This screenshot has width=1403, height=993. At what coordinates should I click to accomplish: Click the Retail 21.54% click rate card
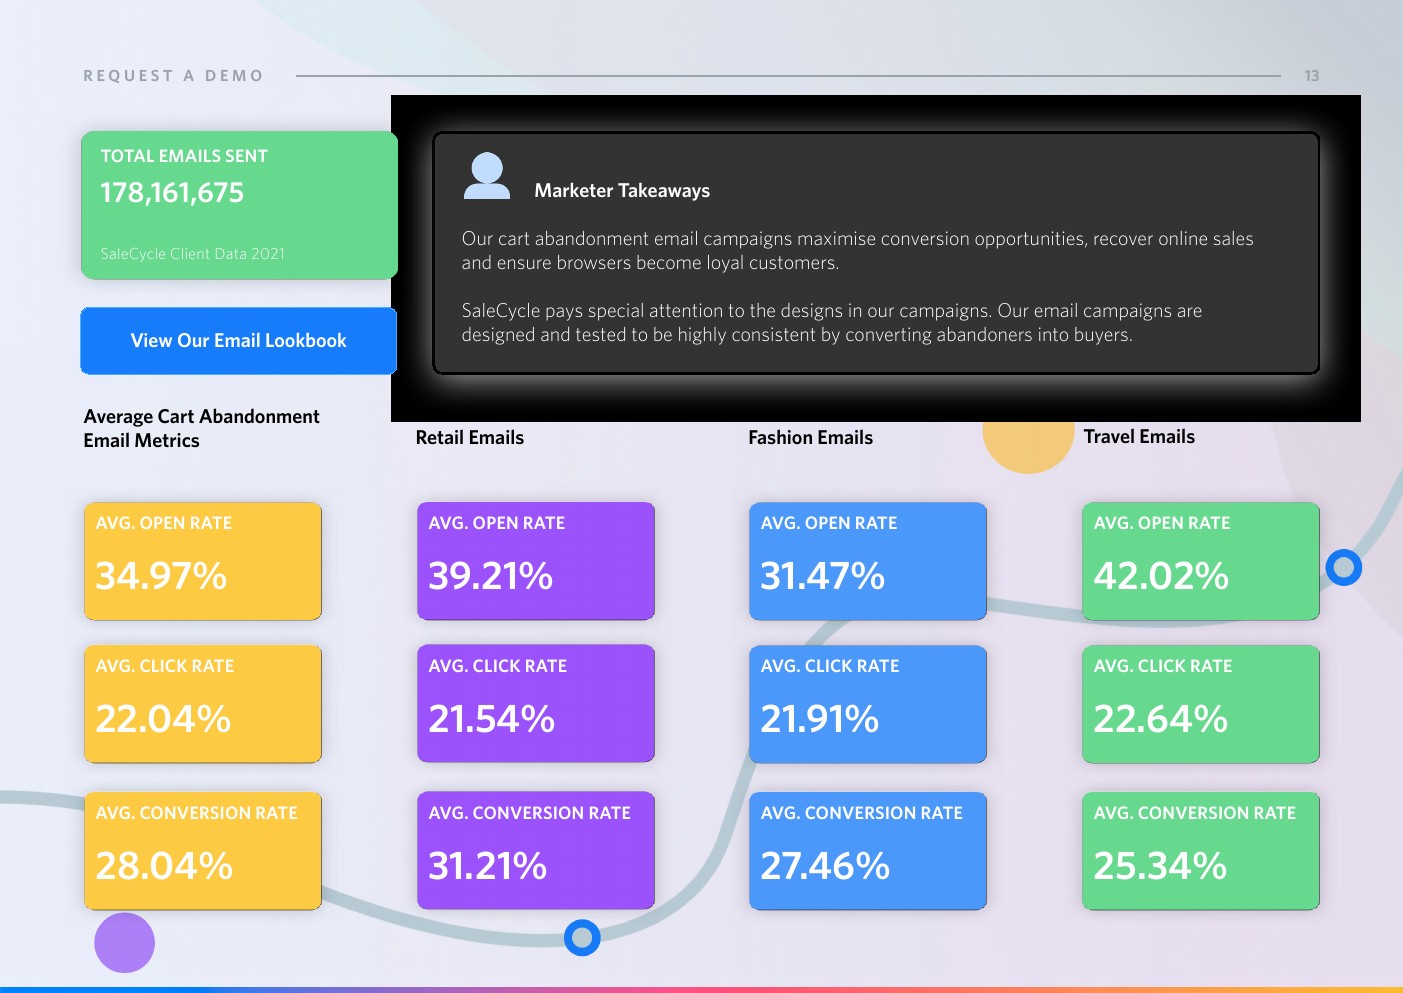click(x=535, y=704)
